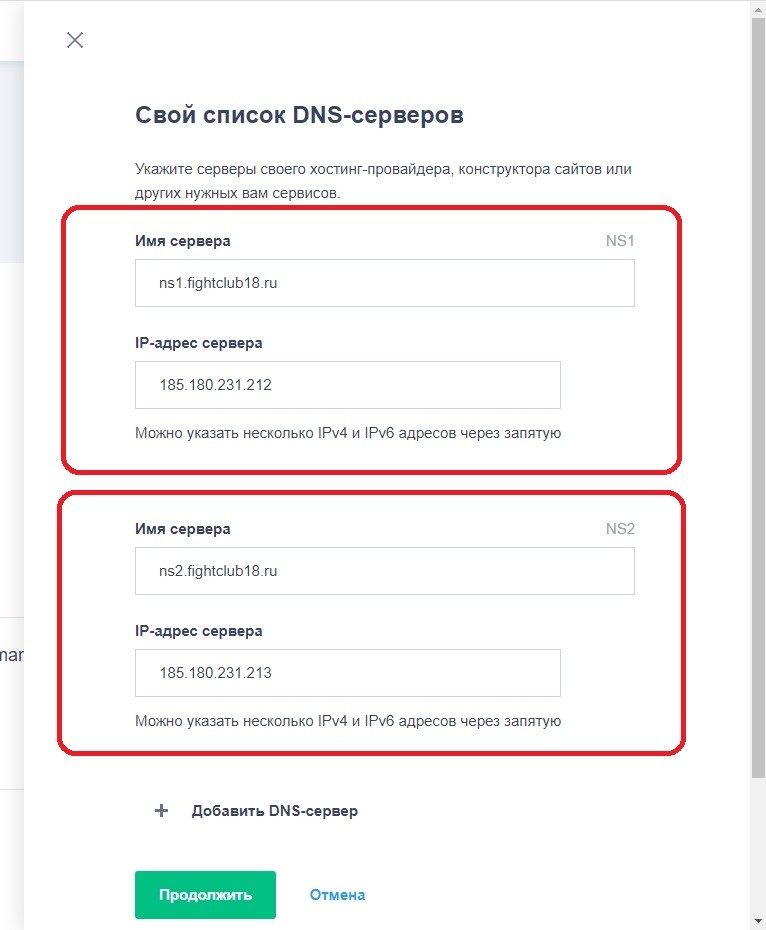Click the Имя сервера label above ns1.fightclub18.ru
766x930 pixels.
[x=182, y=241]
